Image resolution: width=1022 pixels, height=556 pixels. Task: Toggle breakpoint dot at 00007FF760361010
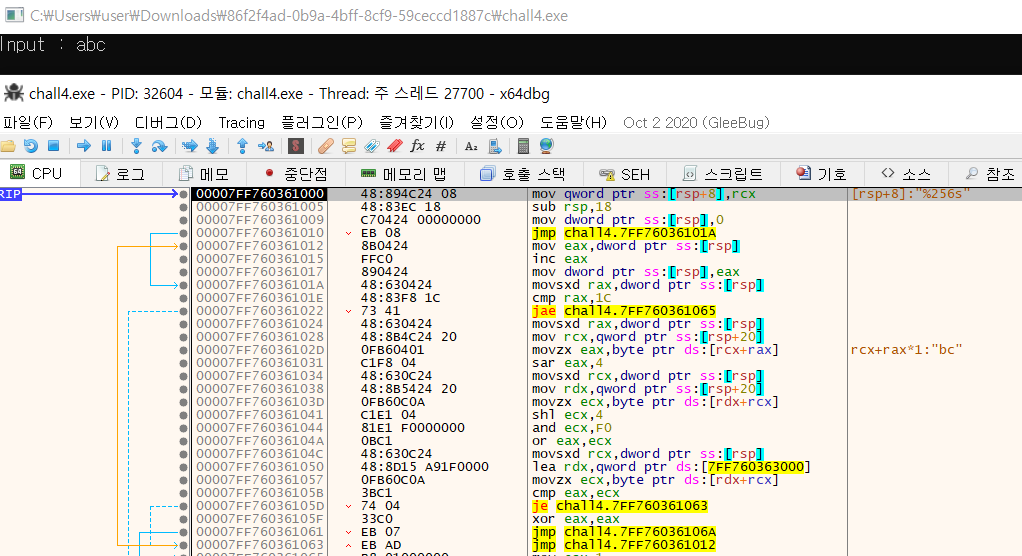point(184,233)
